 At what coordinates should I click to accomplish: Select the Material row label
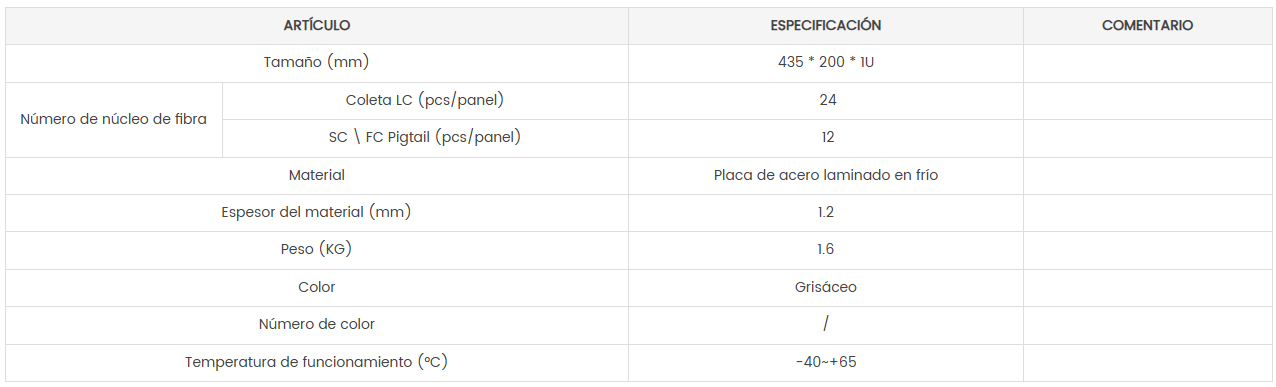317,175
